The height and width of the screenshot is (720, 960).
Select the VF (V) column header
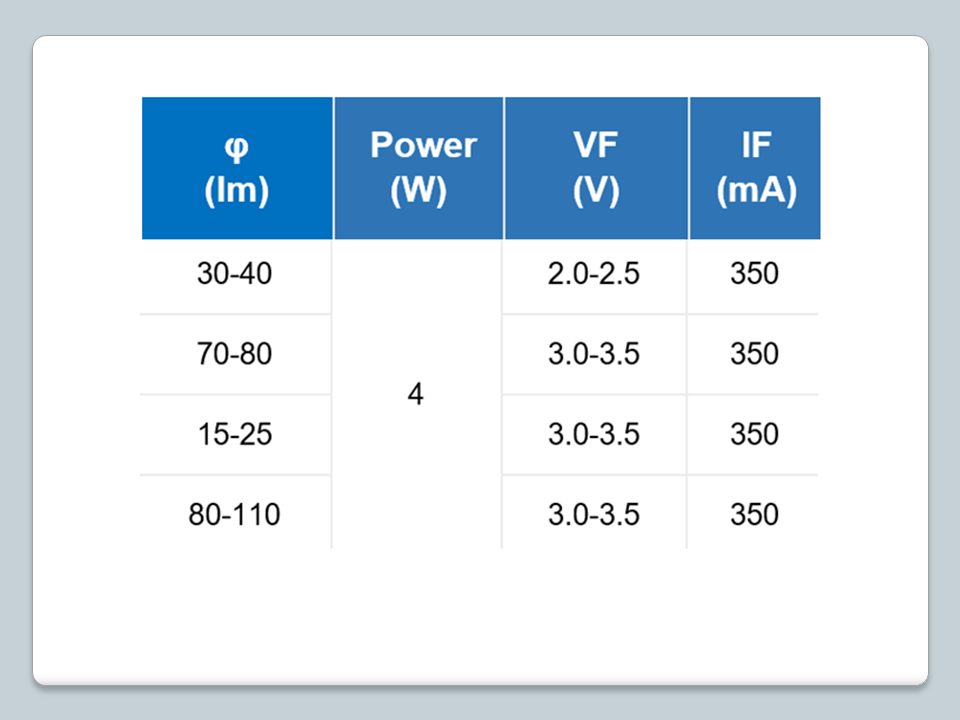[x=596, y=167]
